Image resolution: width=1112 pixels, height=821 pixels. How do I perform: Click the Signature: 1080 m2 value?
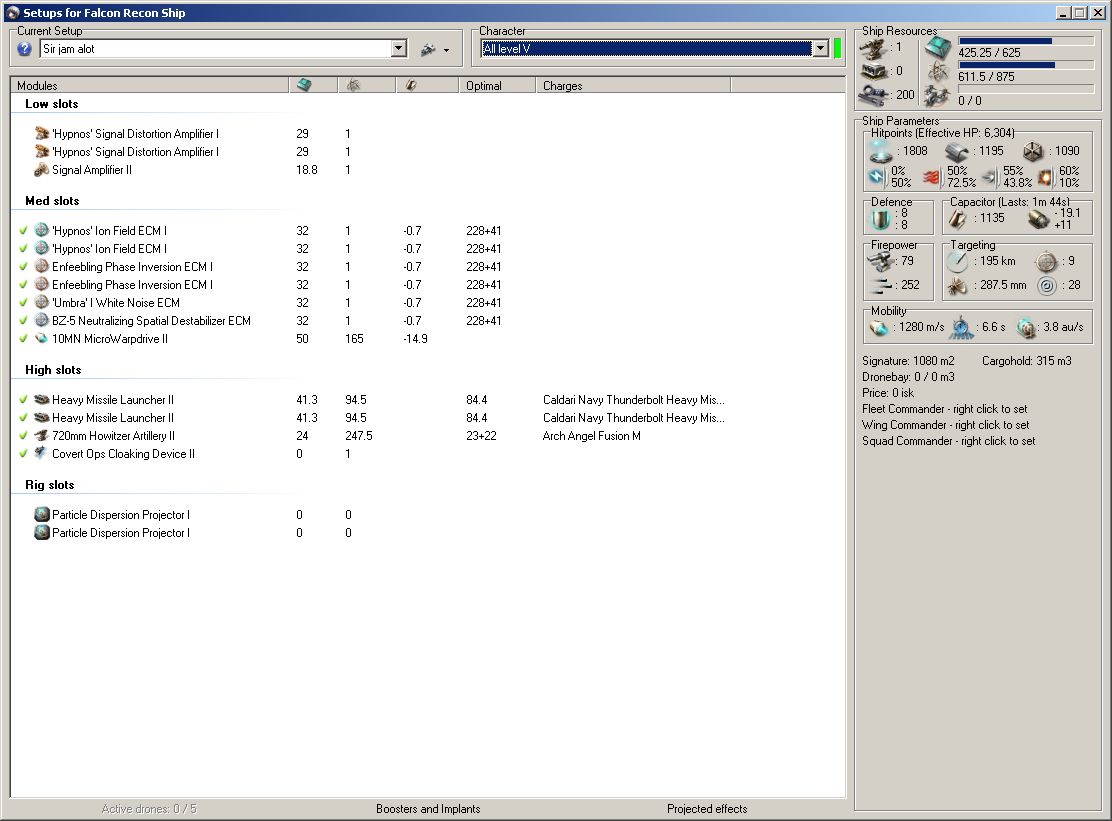(908, 361)
